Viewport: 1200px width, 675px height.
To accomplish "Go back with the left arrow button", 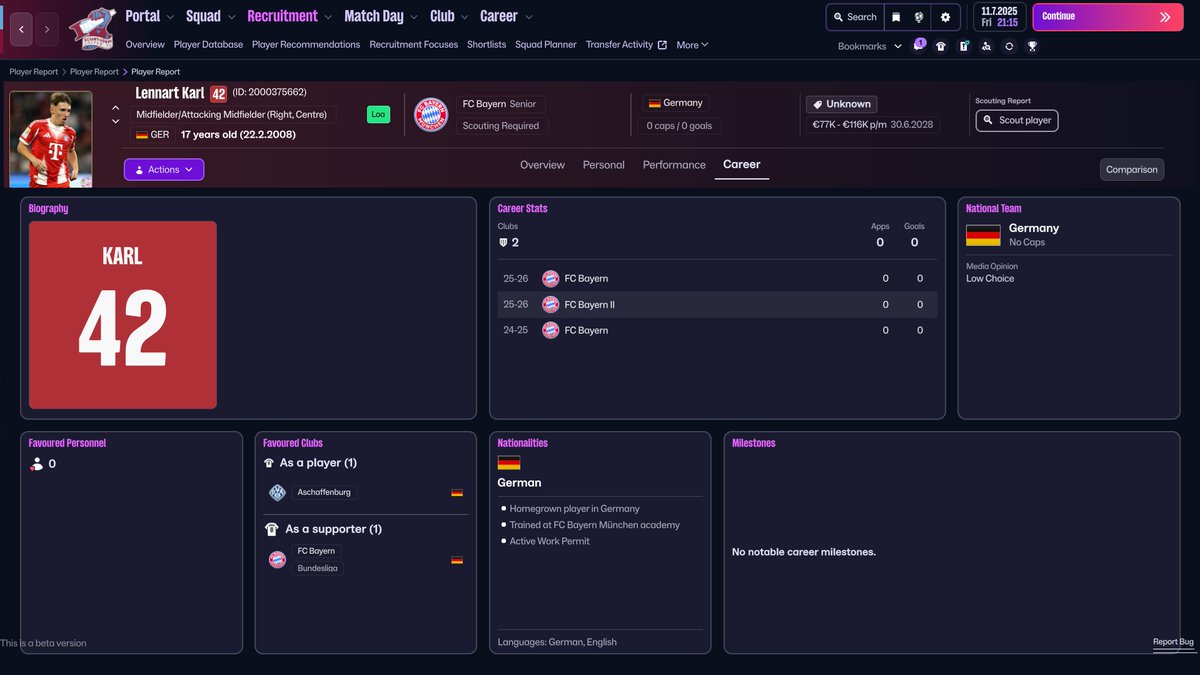I will tap(21, 30).
